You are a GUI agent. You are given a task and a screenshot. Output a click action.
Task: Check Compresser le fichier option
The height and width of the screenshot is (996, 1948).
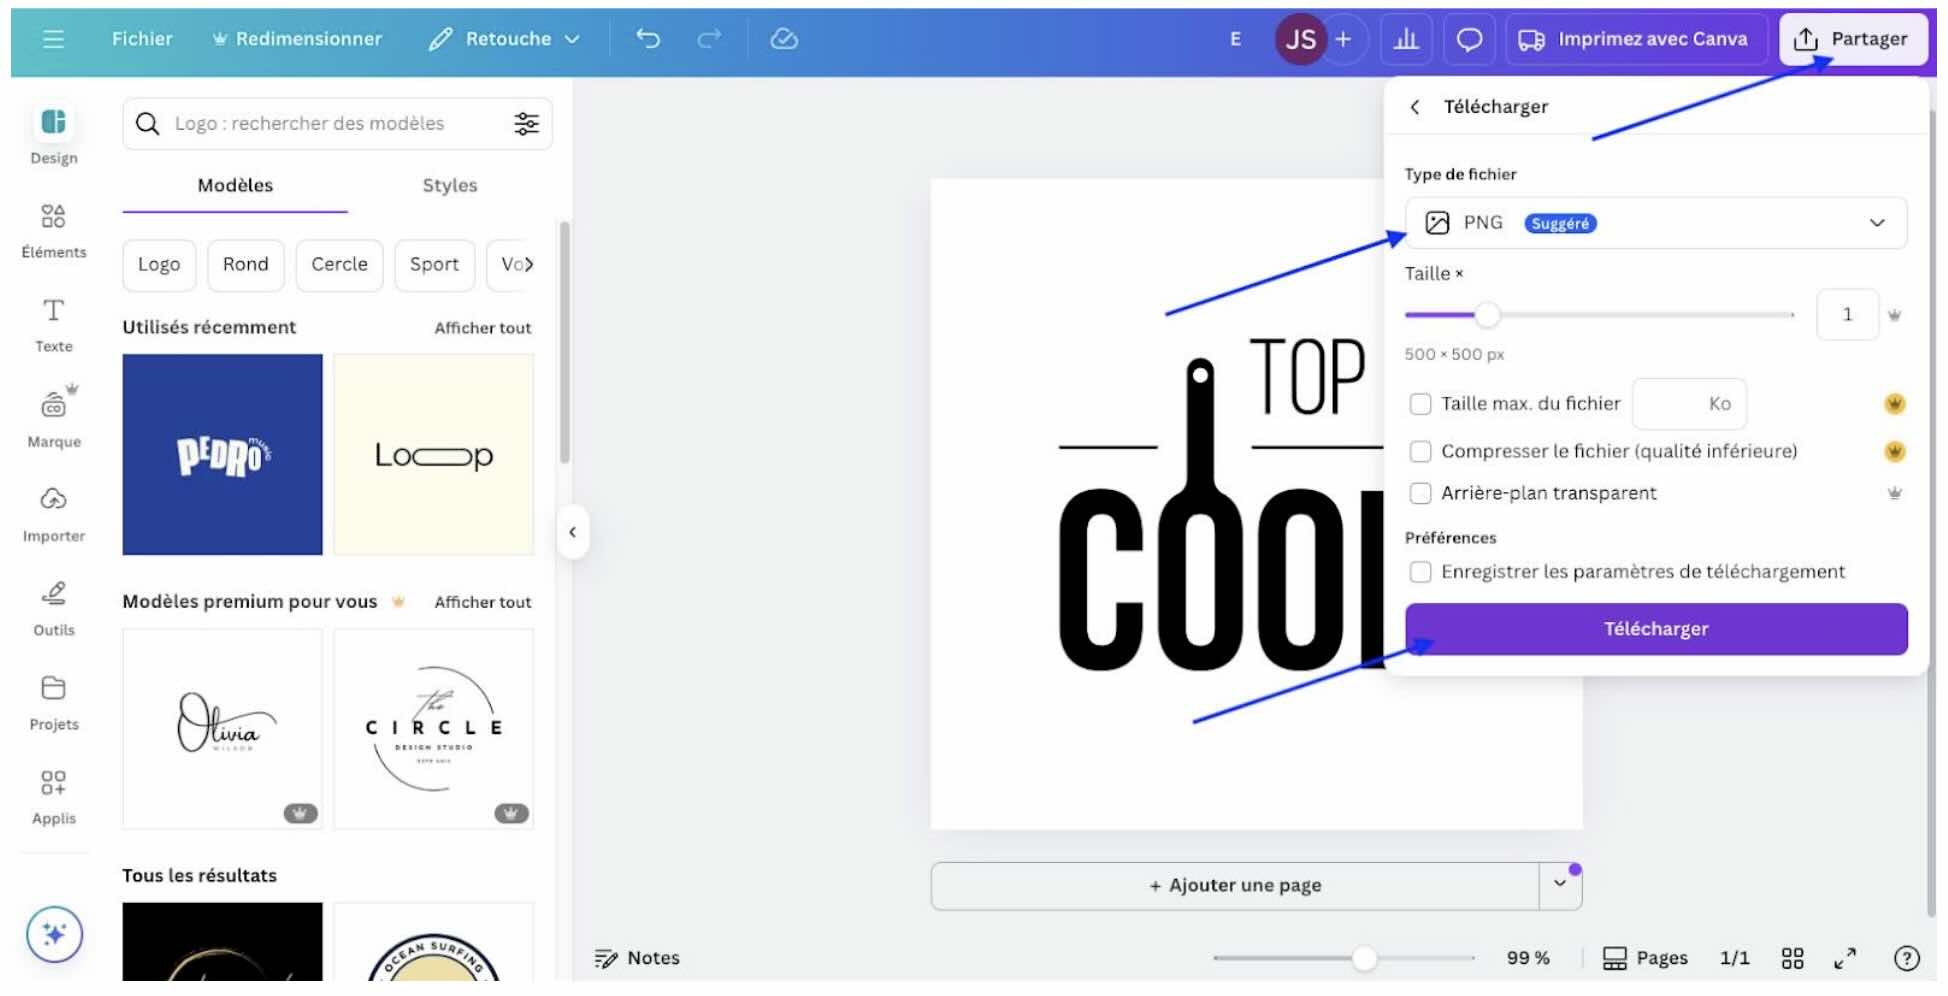(x=1420, y=451)
